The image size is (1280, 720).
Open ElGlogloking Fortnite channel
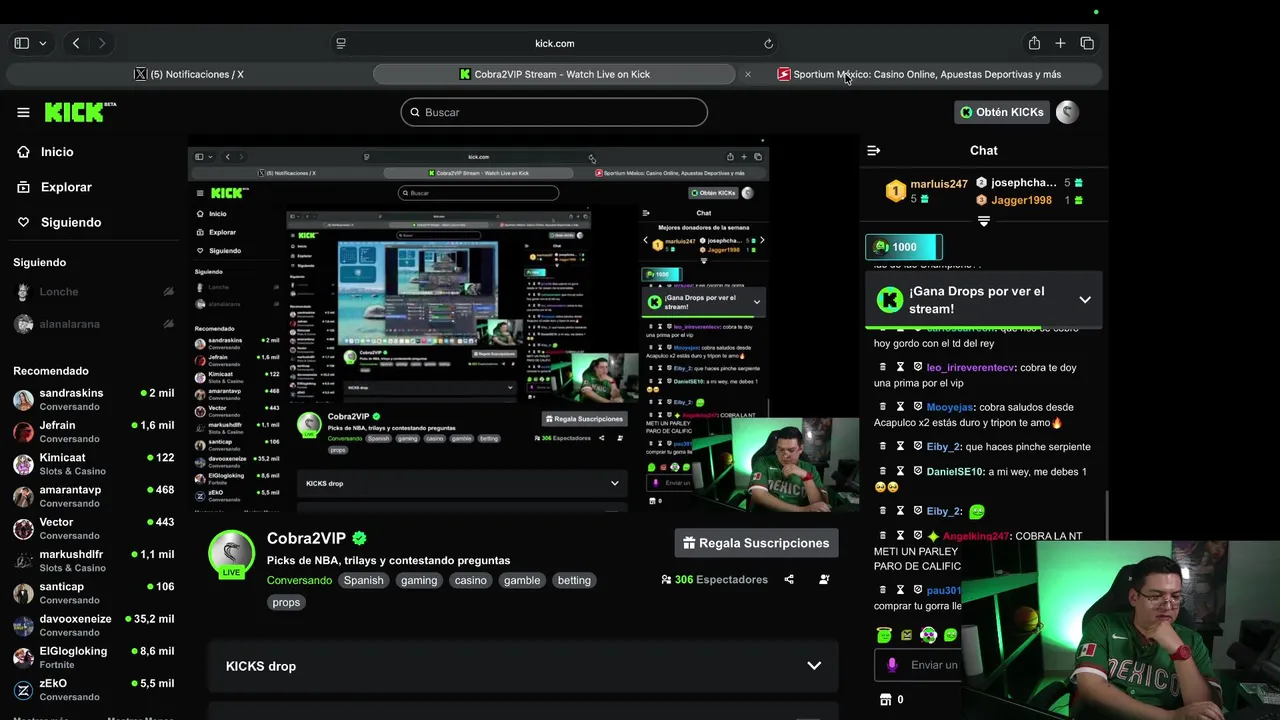pyautogui.click(x=93, y=657)
